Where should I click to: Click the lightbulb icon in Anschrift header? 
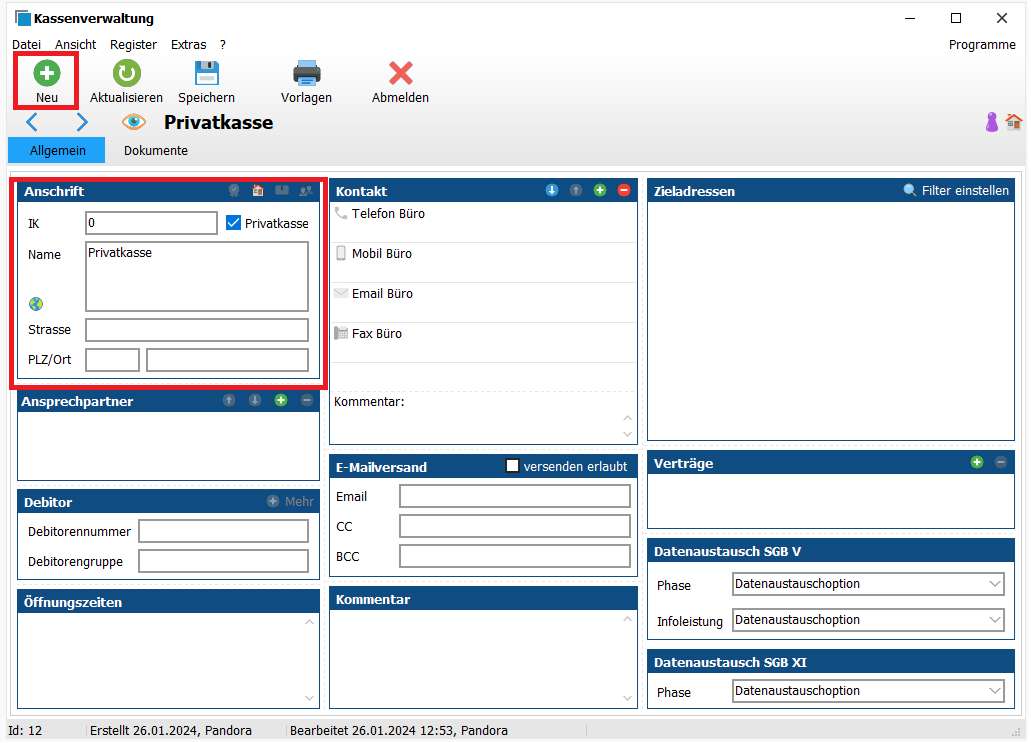233,191
